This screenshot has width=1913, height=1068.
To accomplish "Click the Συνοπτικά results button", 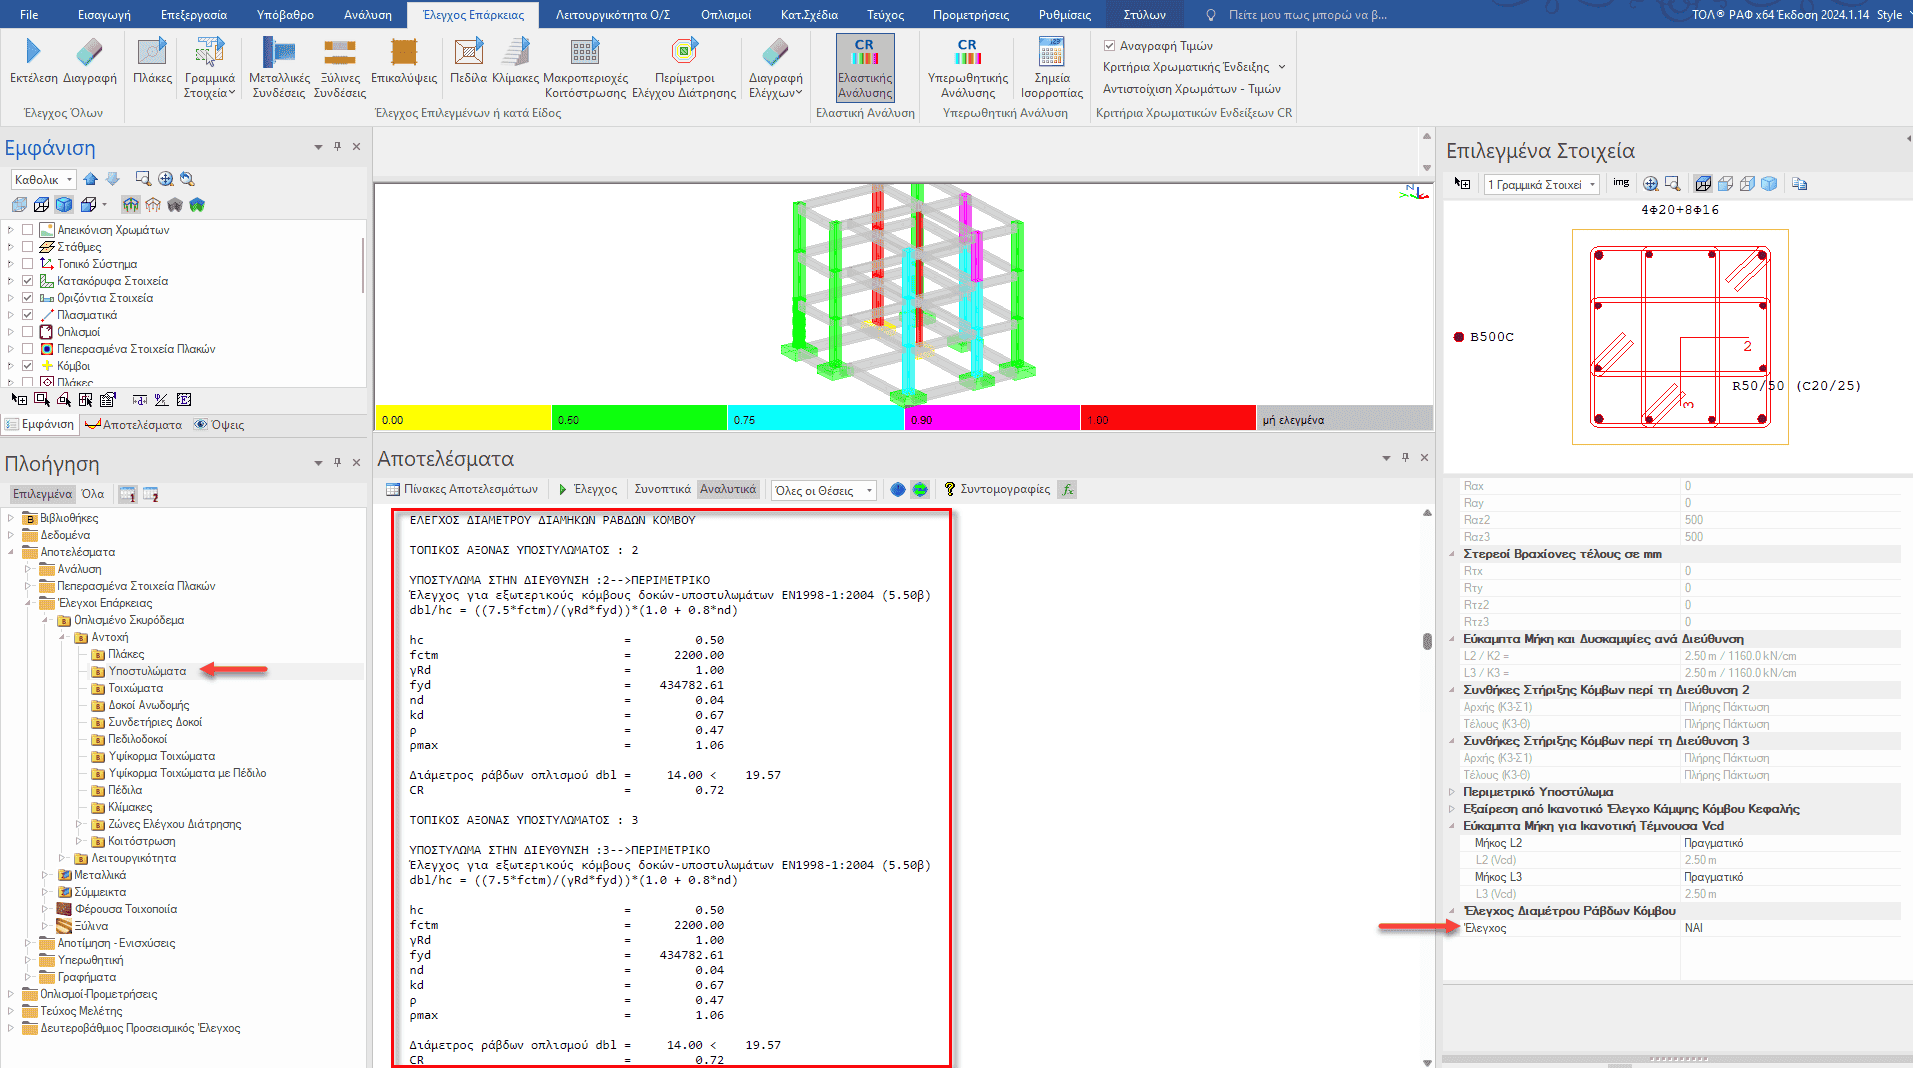I will click(x=662, y=489).
